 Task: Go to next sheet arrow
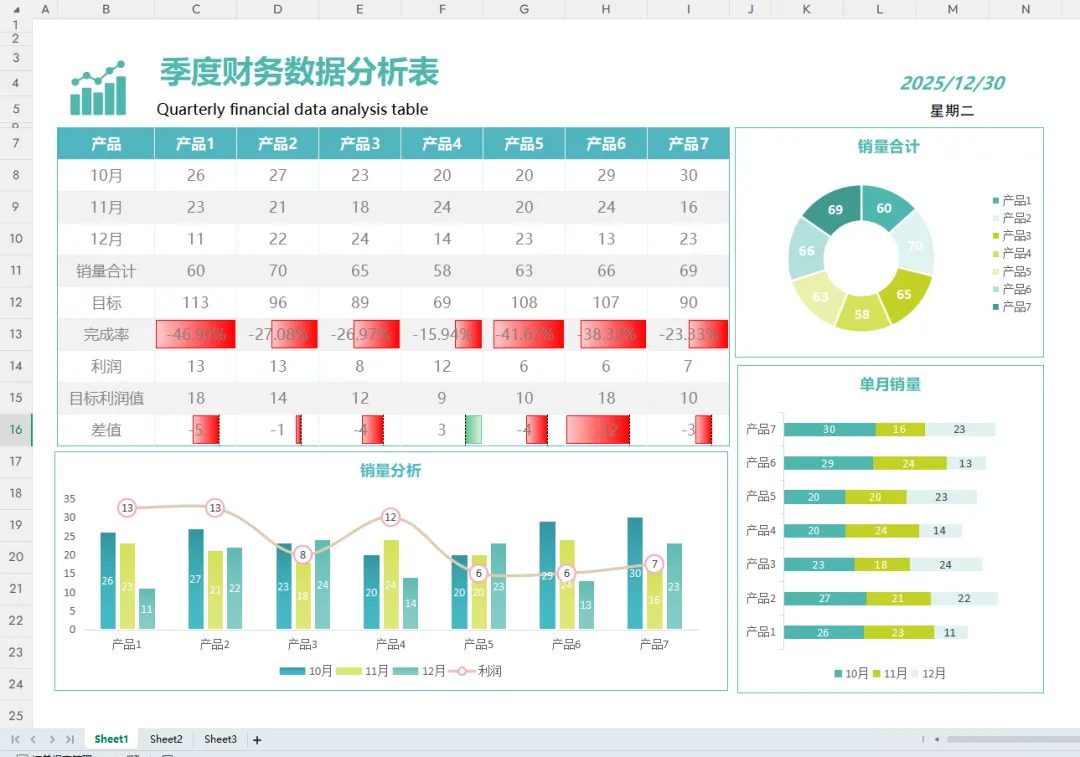click(52, 739)
